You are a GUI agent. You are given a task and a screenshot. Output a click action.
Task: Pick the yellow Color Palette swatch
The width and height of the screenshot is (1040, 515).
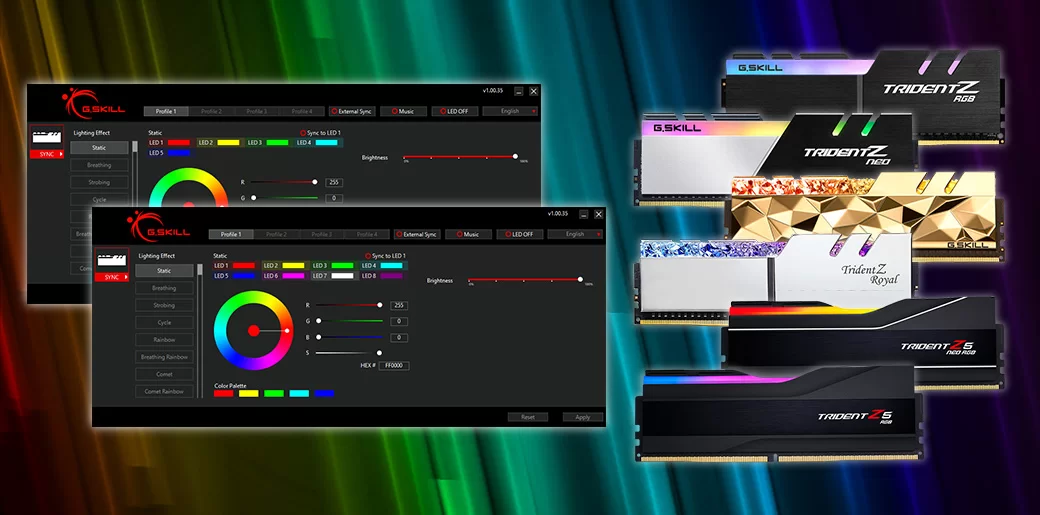pyautogui.click(x=249, y=394)
